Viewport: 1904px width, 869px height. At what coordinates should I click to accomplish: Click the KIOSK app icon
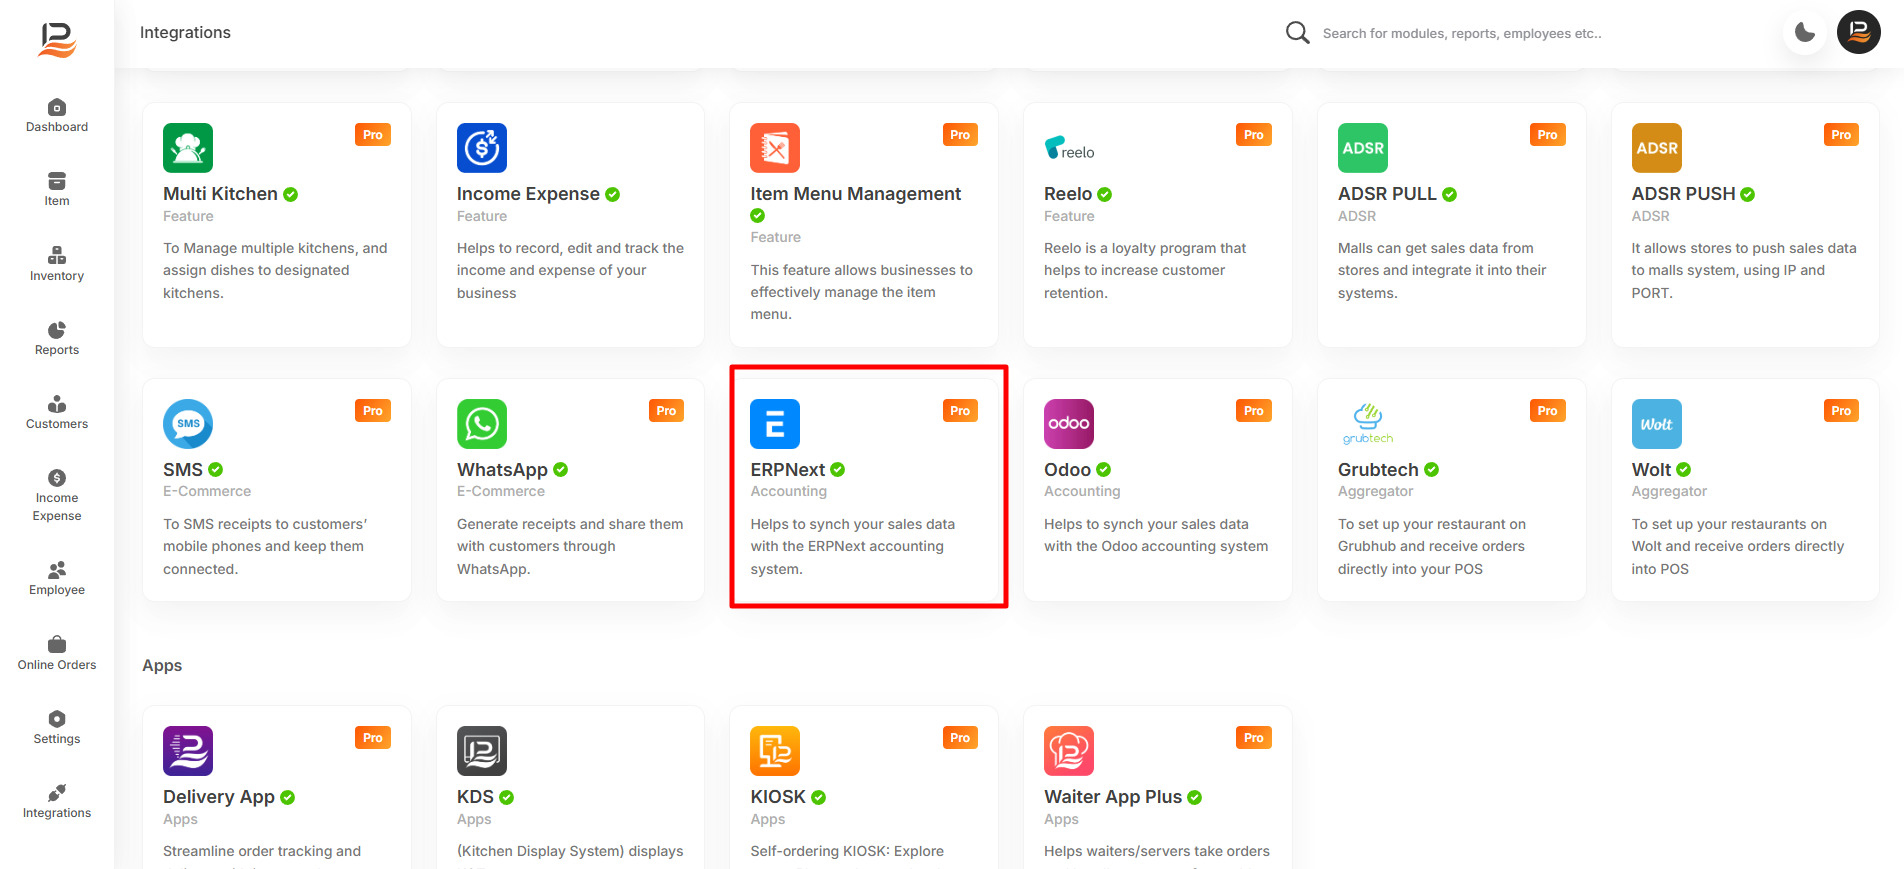click(775, 751)
